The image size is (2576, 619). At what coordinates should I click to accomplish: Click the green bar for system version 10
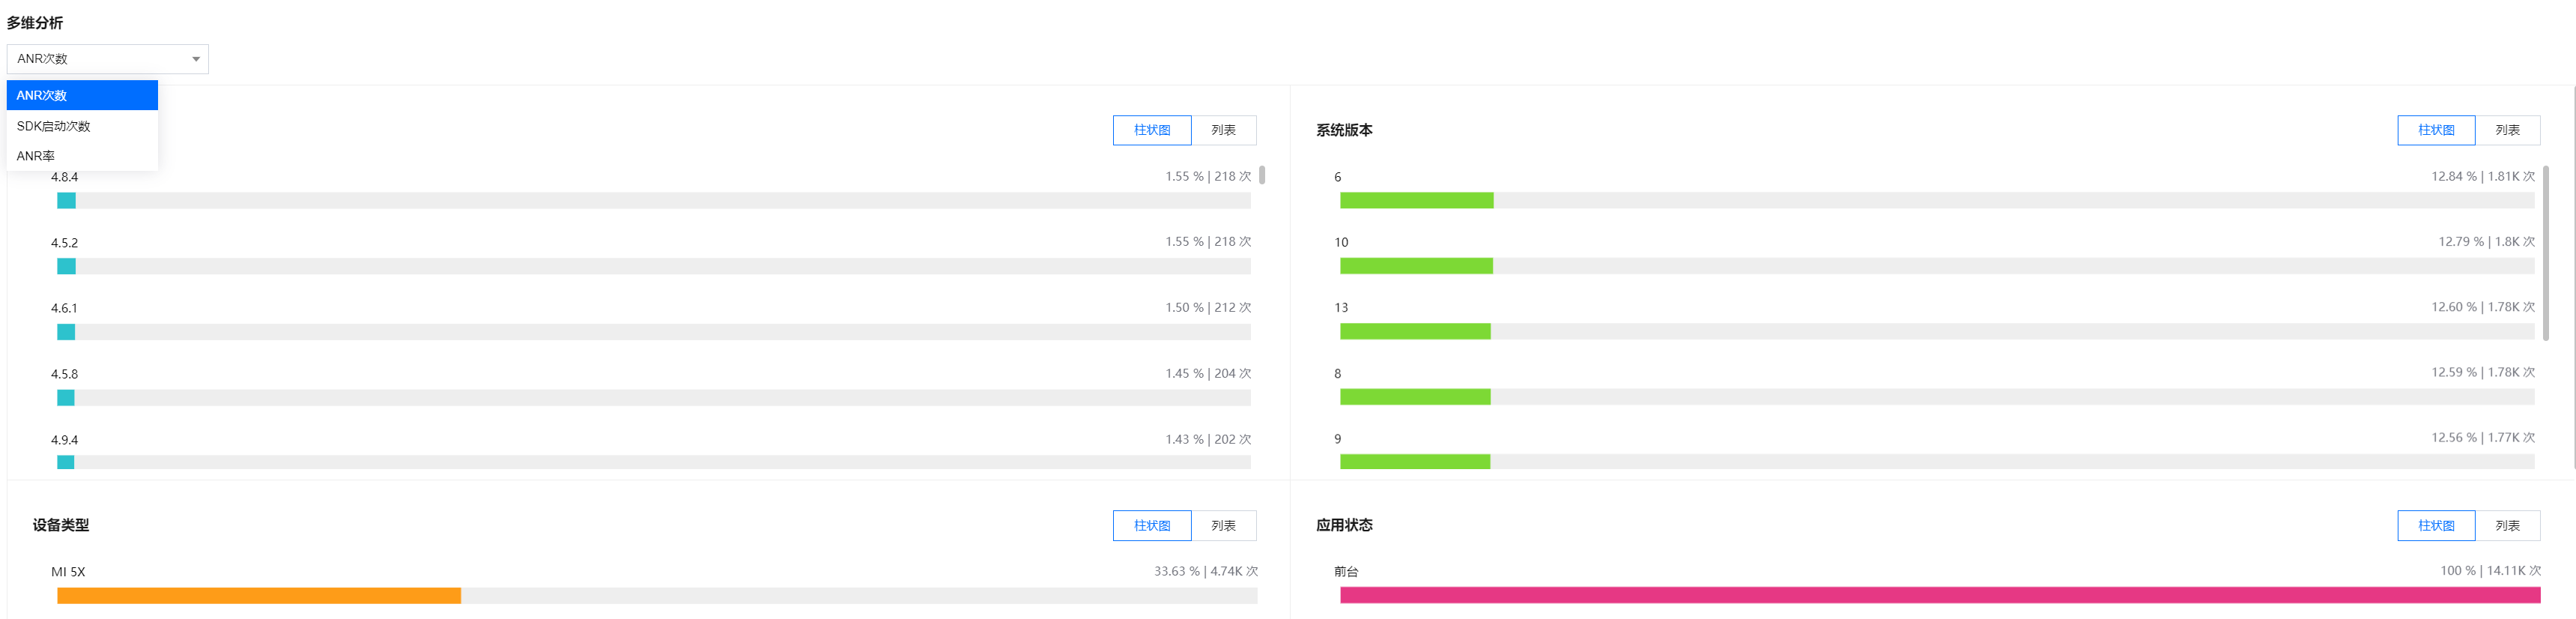tap(1416, 266)
